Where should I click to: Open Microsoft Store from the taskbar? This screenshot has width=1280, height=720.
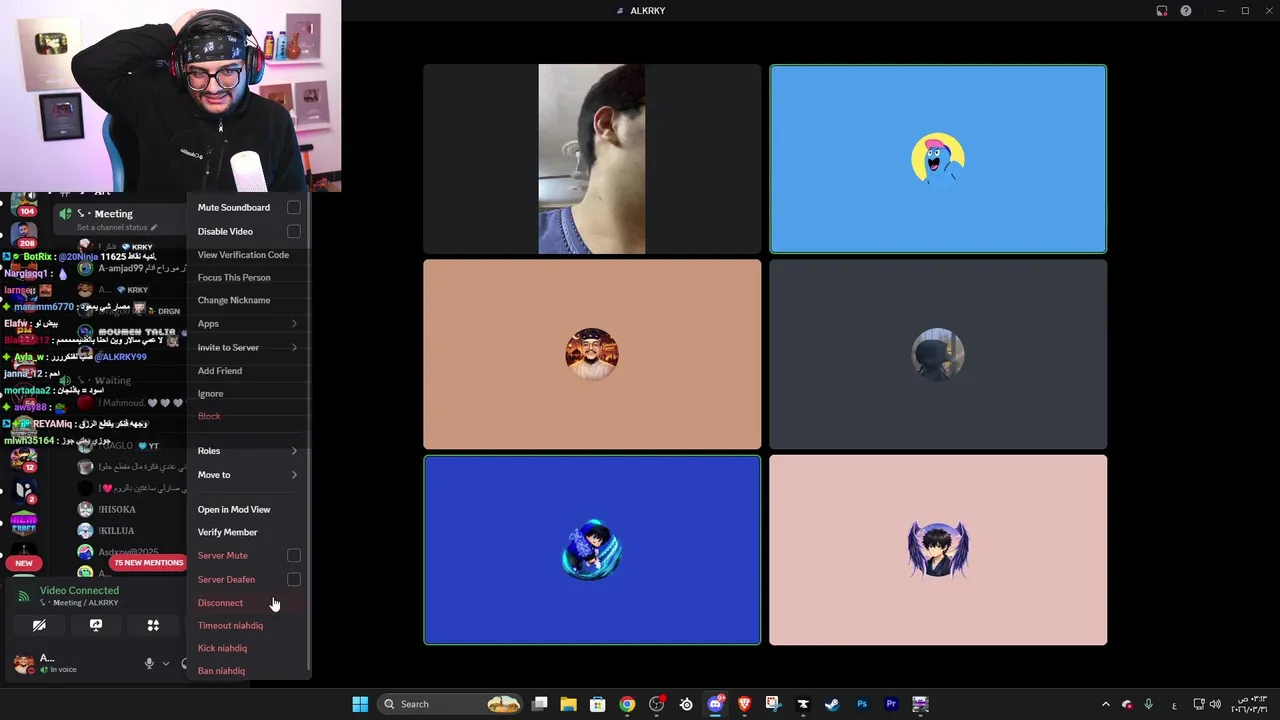coord(597,704)
